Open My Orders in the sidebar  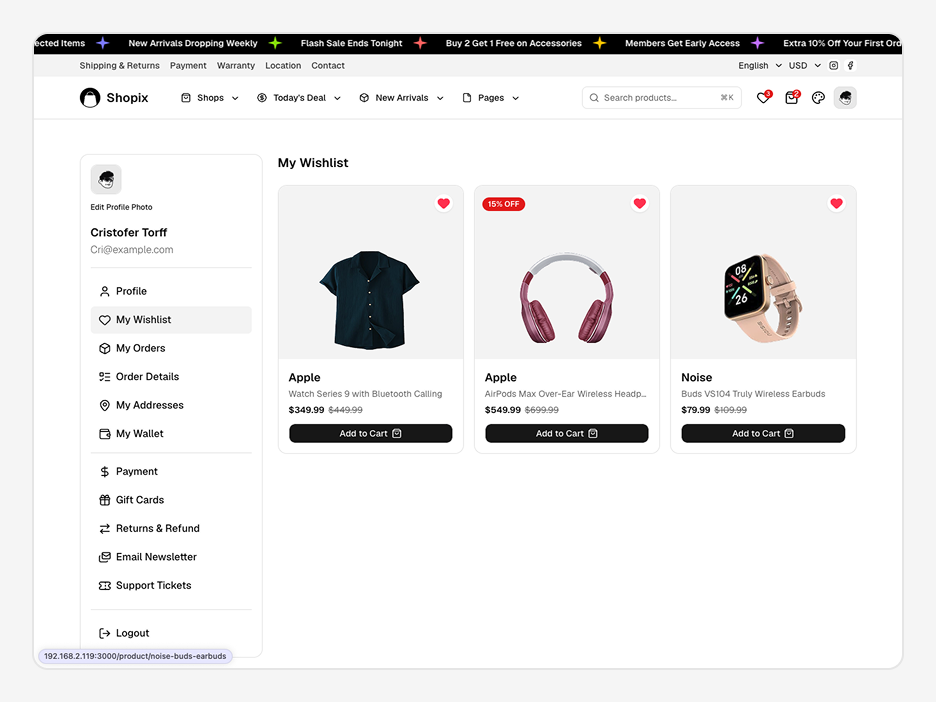[x=171, y=348]
